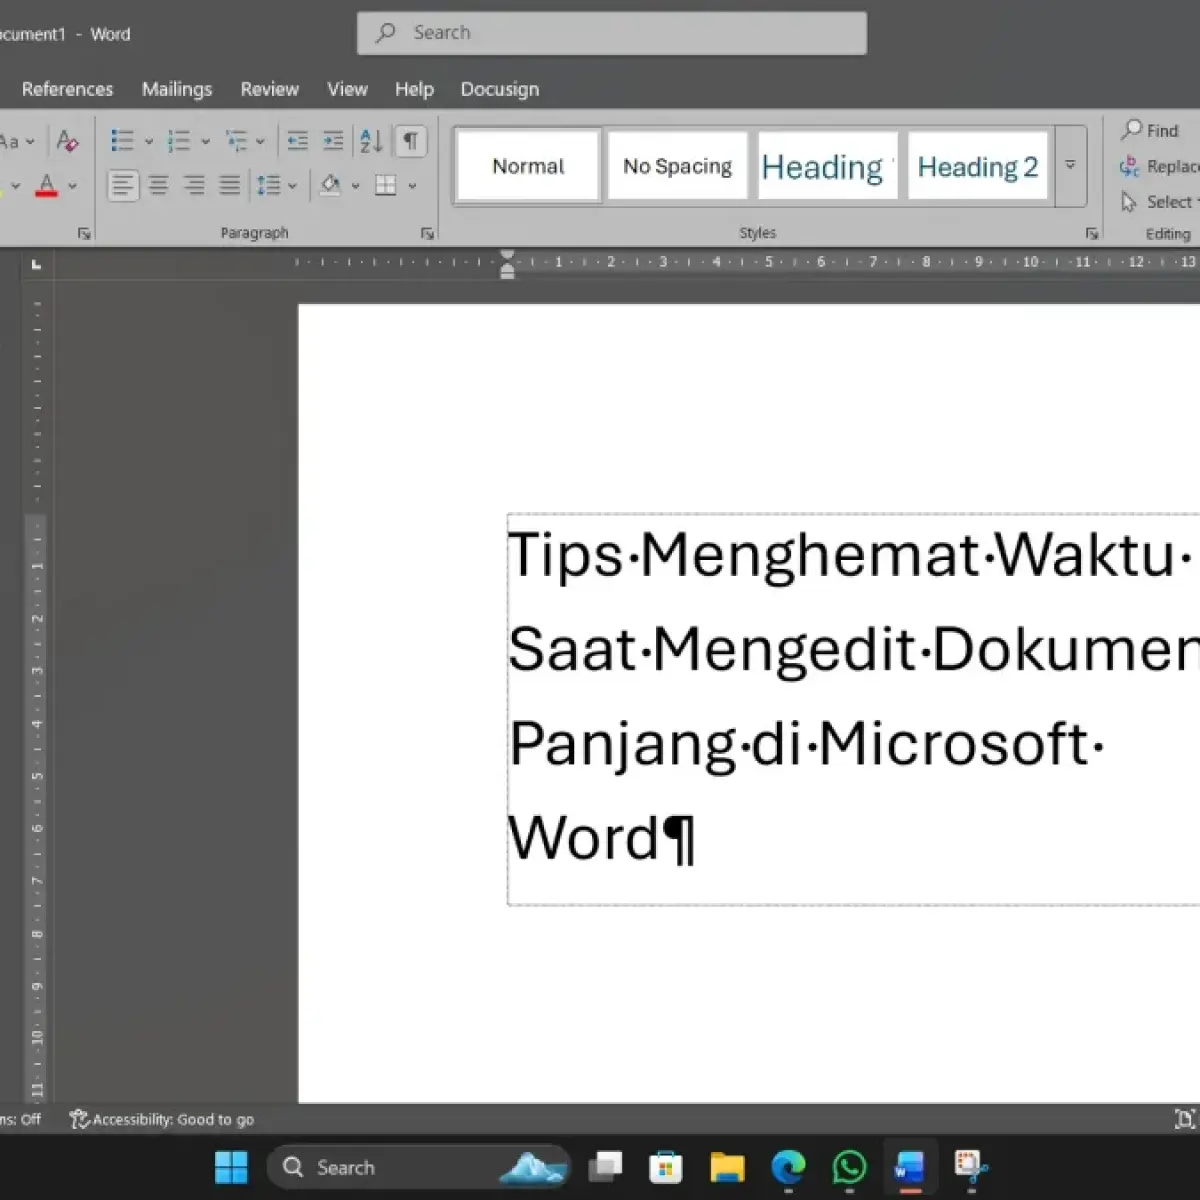
Task: Apply the Heading 1 style
Action: click(x=827, y=166)
